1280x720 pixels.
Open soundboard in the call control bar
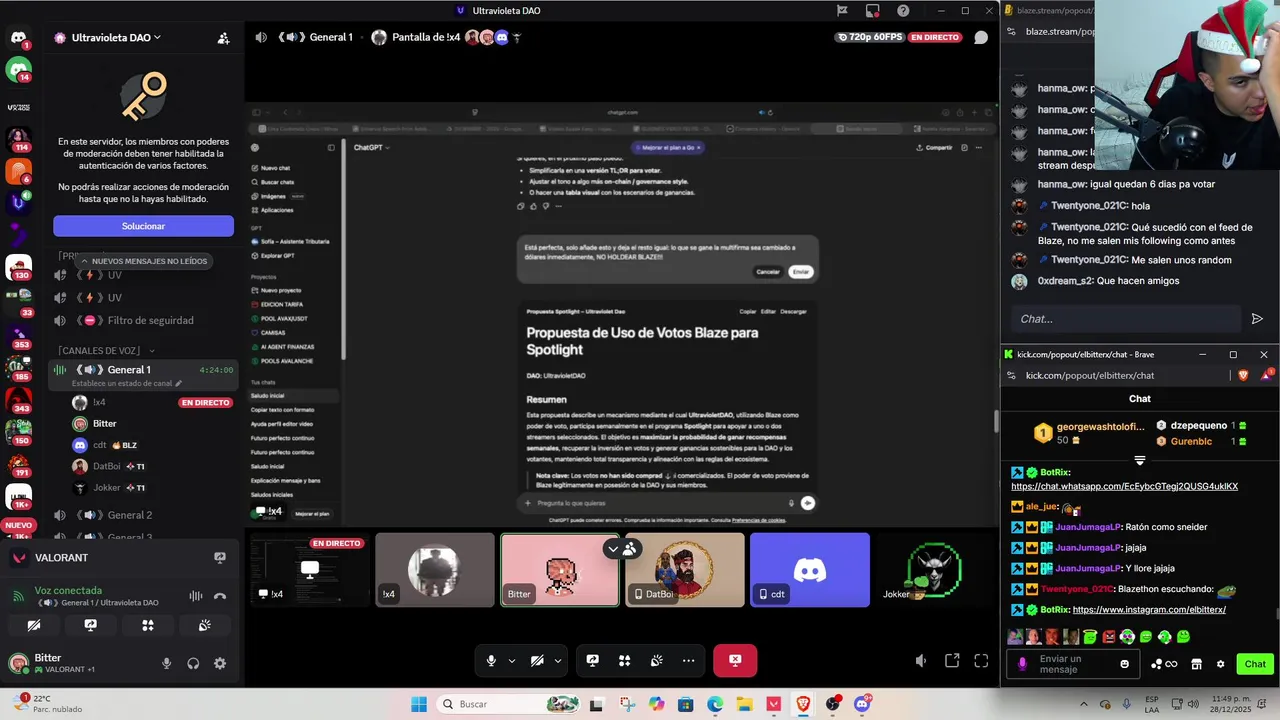click(x=657, y=660)
